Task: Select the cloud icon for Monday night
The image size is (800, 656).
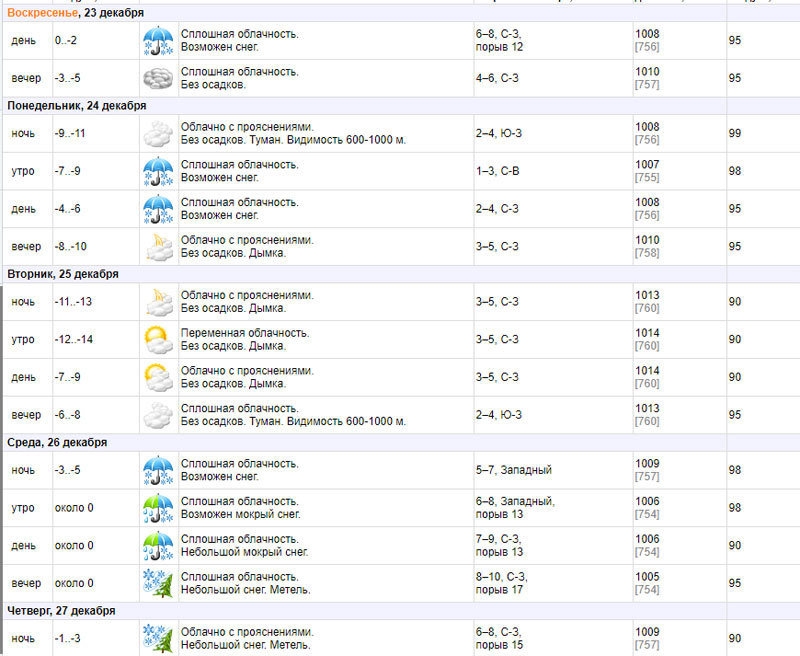Action: click(158, 134)
